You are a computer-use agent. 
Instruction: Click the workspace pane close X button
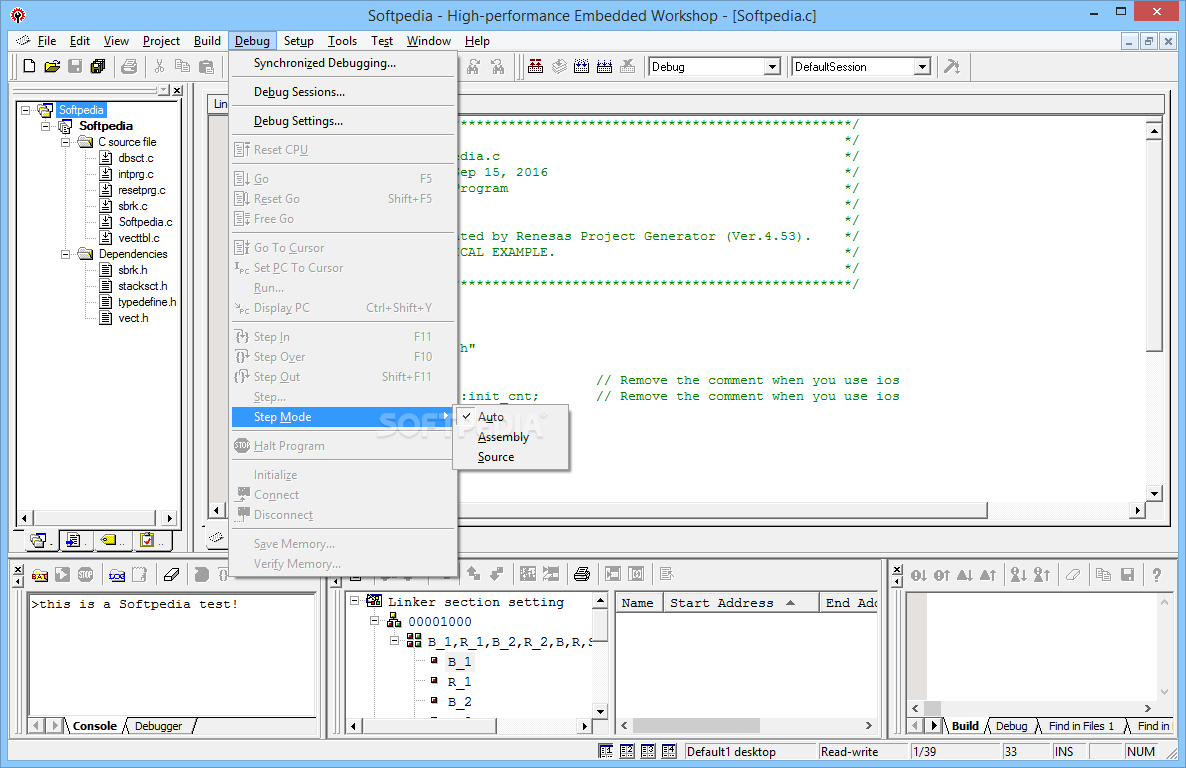coord(177,91)
